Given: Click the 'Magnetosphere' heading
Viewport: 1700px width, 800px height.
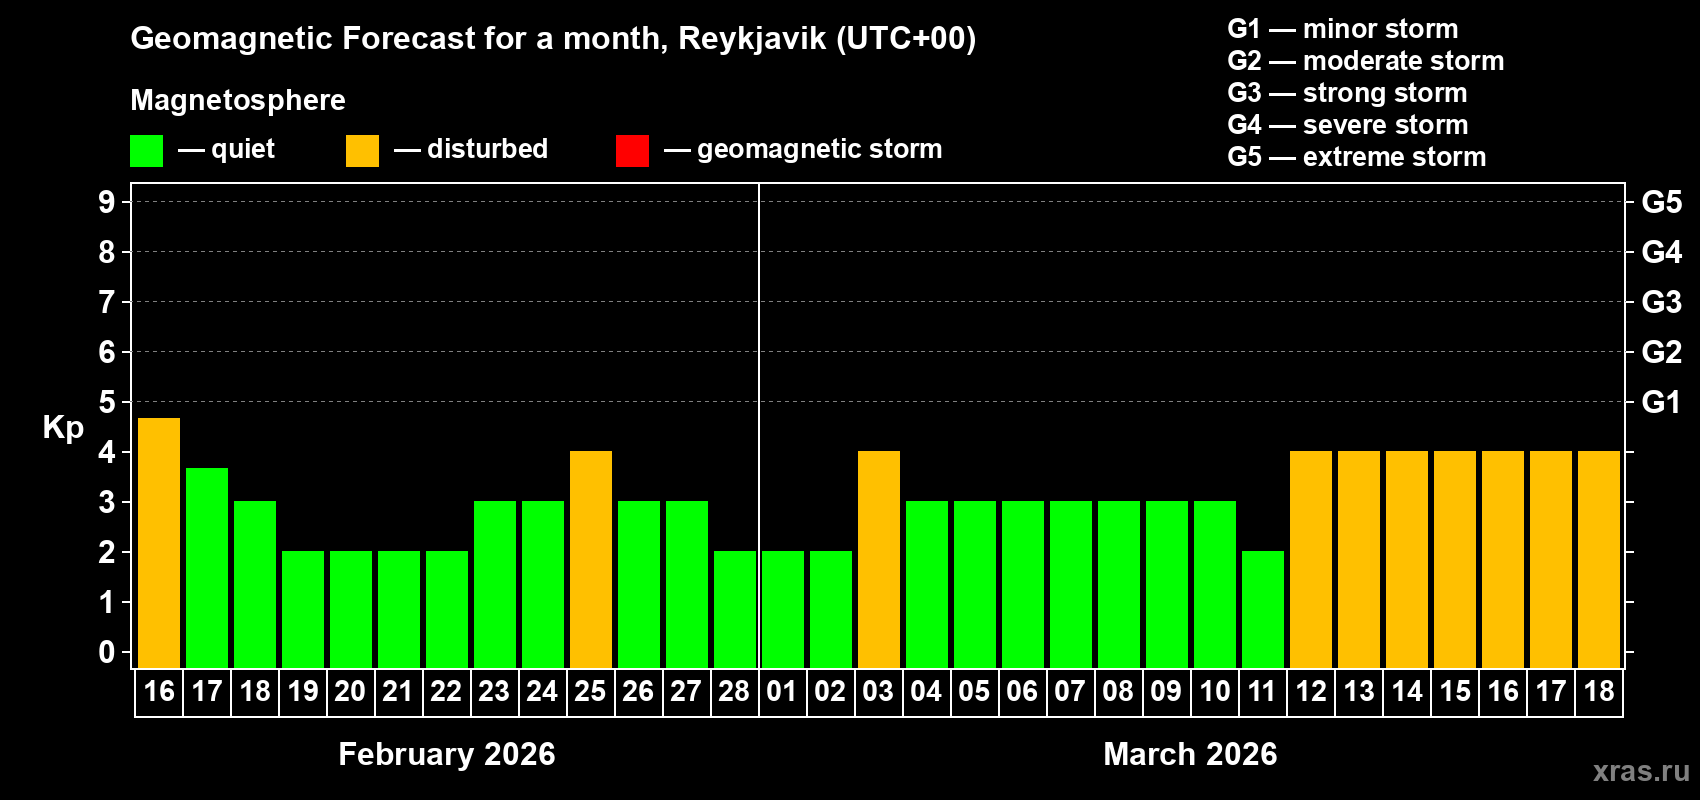Looking at the screenshot, I should point(238,100).
